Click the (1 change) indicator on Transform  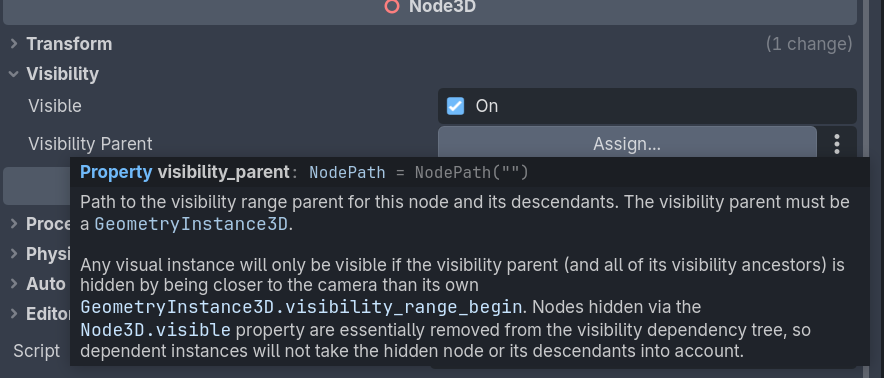[x=809, y=44]
